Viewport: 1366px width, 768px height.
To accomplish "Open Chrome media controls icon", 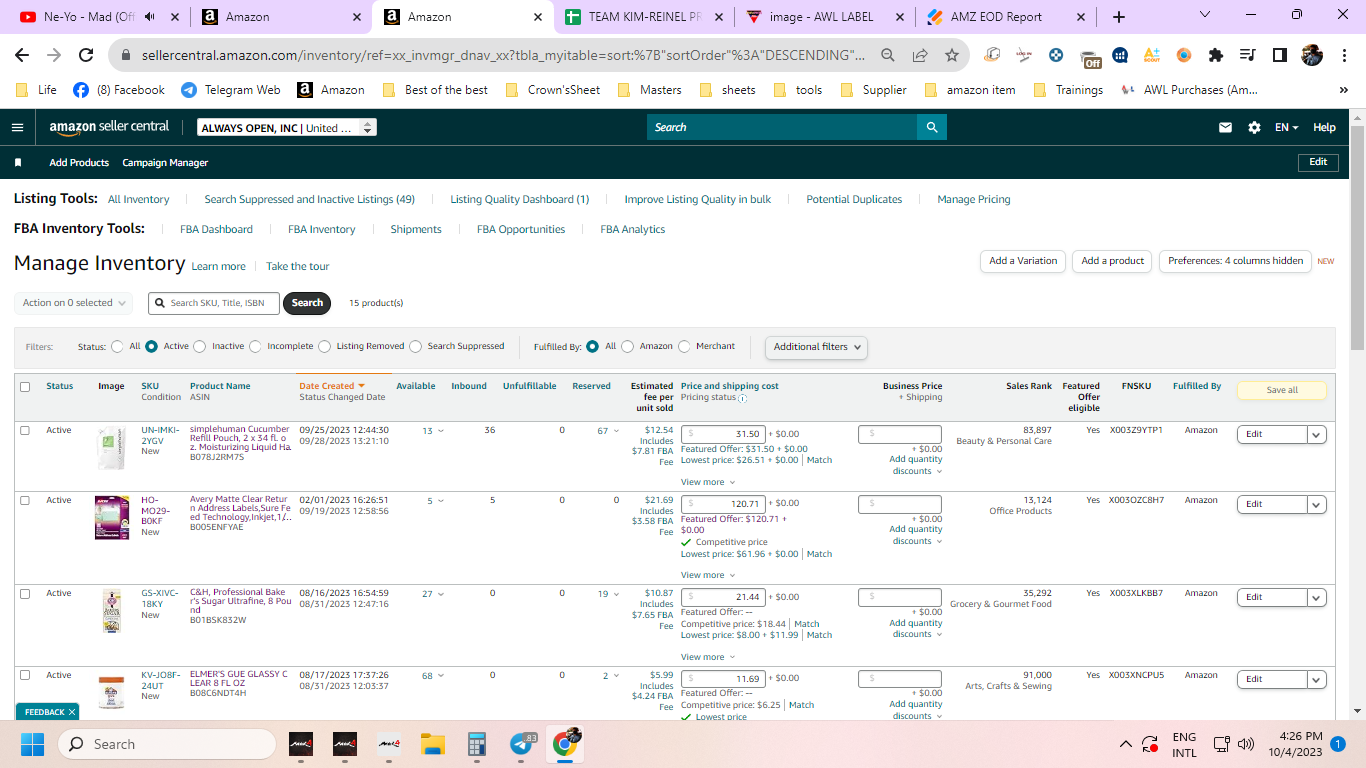I will pyautogui.click(x=1247, y=55).
